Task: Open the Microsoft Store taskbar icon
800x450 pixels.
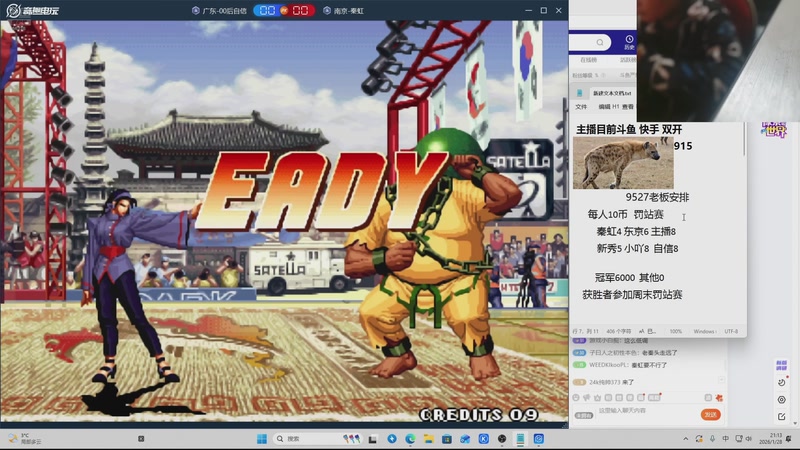Action: click(x=447, y=439)
